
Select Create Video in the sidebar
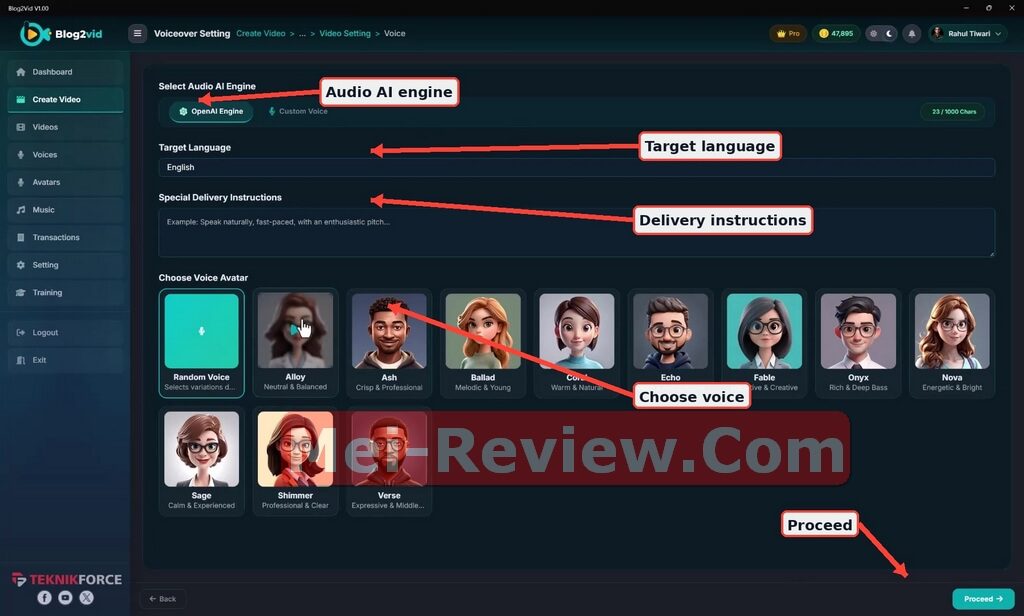[x=65, y=99]
